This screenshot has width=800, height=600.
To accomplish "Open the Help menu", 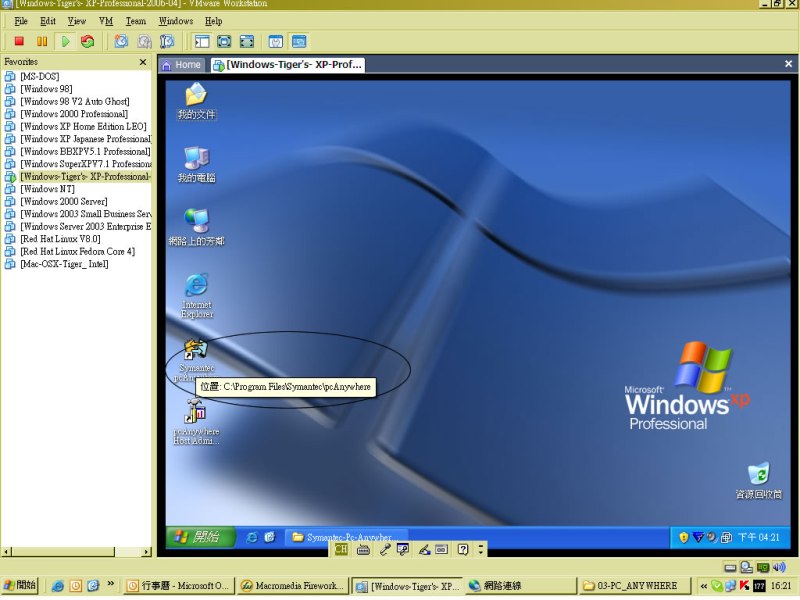I will (213, 21).
